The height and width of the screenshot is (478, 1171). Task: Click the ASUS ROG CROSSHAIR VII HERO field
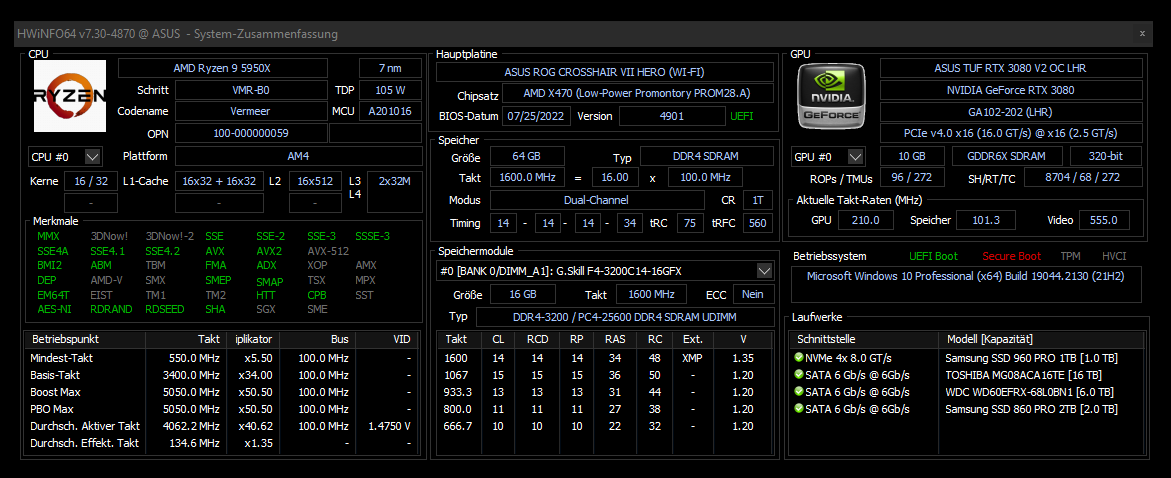click(604, 72)
